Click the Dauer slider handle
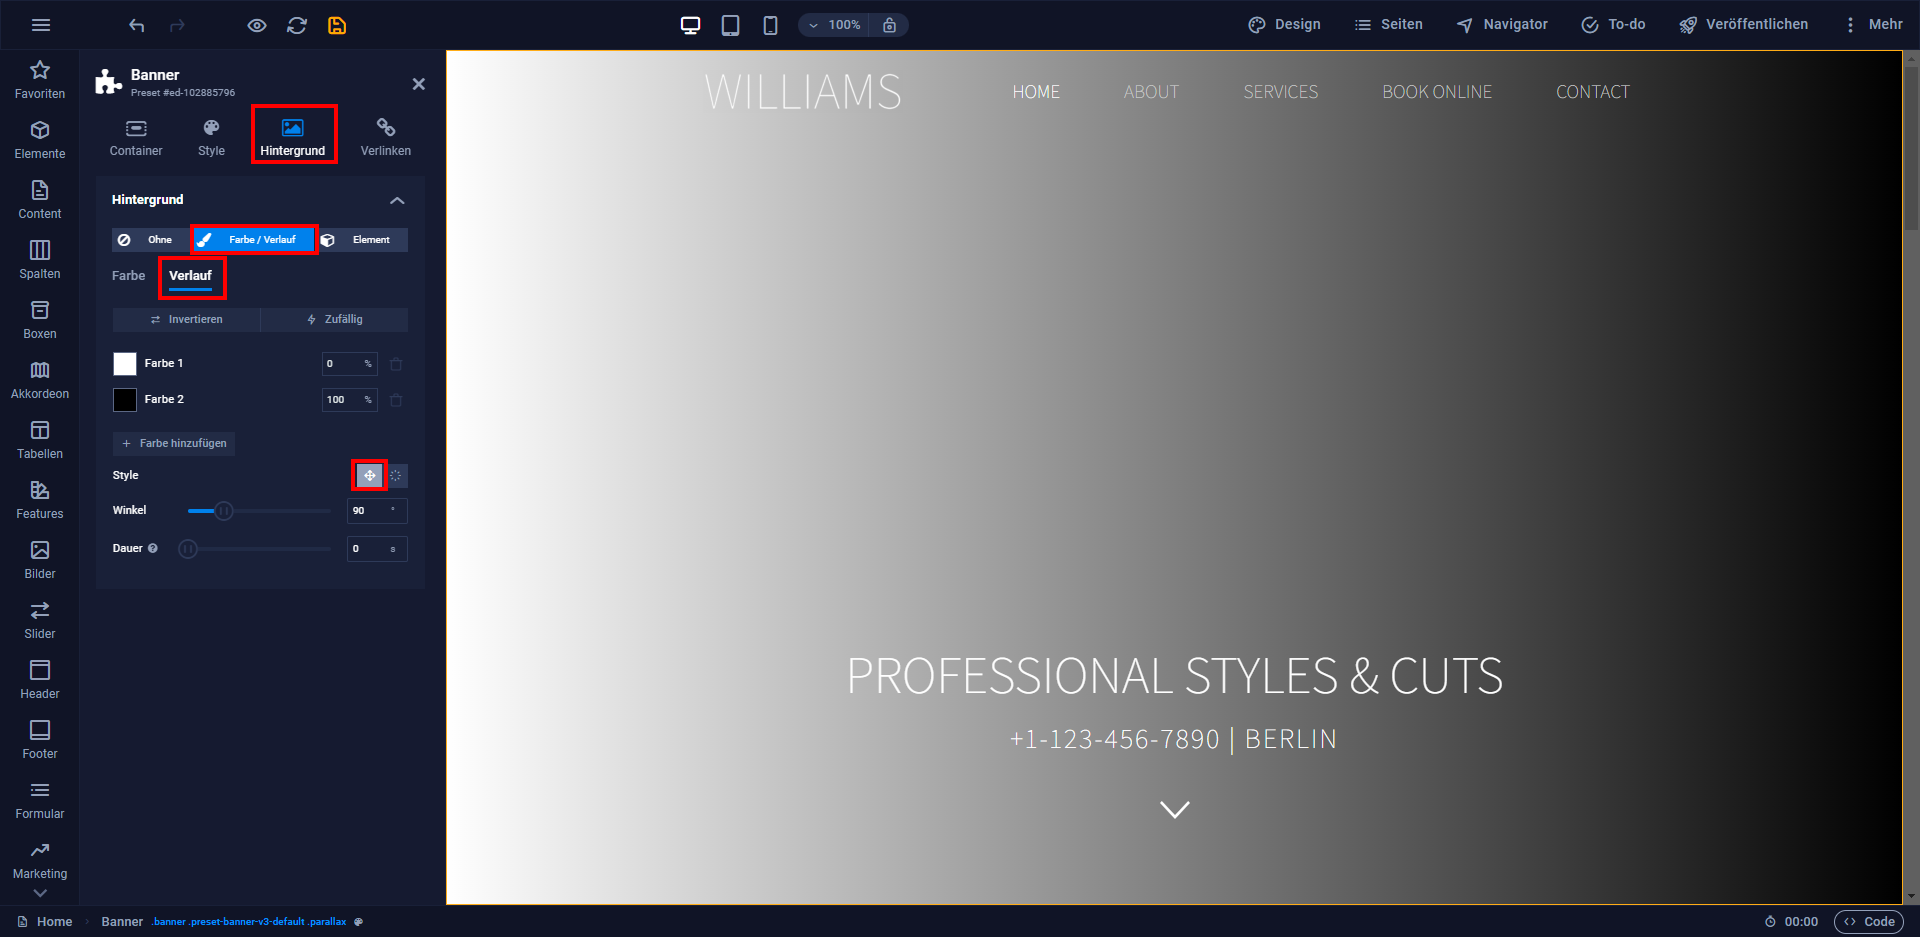Viewport: 1920px width, 937px height. pos(188,549)
